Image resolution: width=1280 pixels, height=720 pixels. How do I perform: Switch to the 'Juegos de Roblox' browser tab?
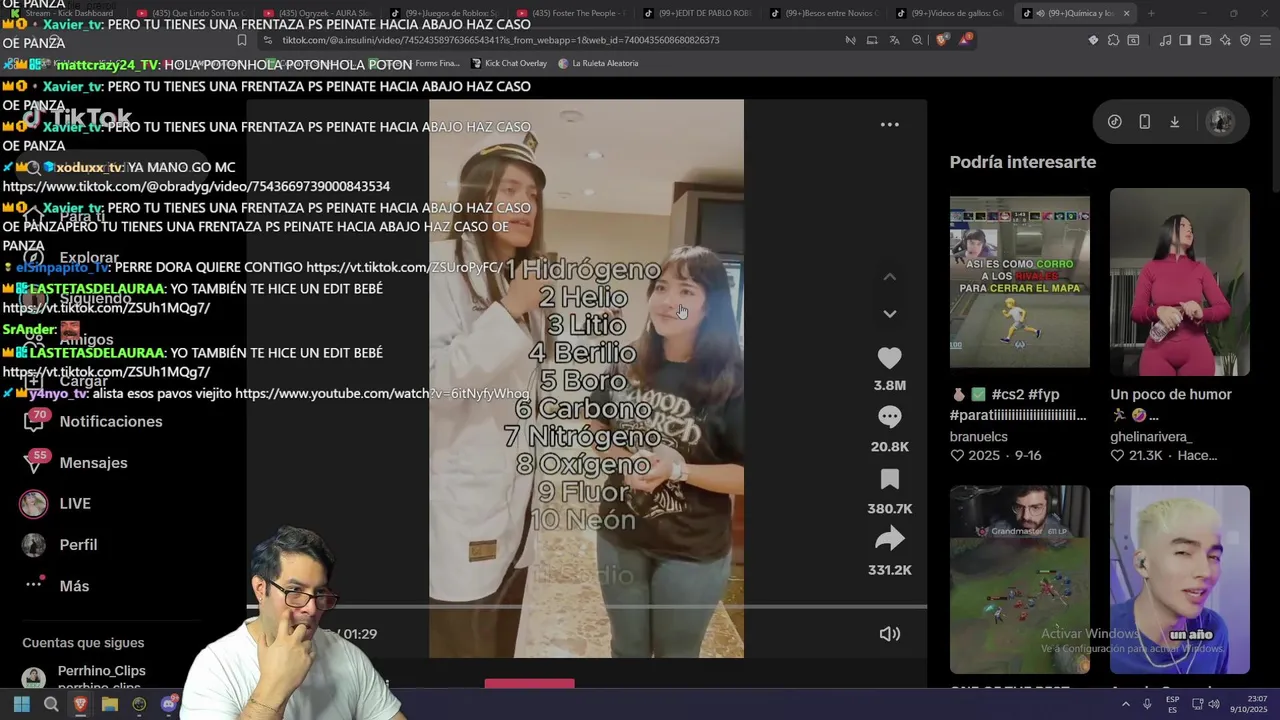443,13
